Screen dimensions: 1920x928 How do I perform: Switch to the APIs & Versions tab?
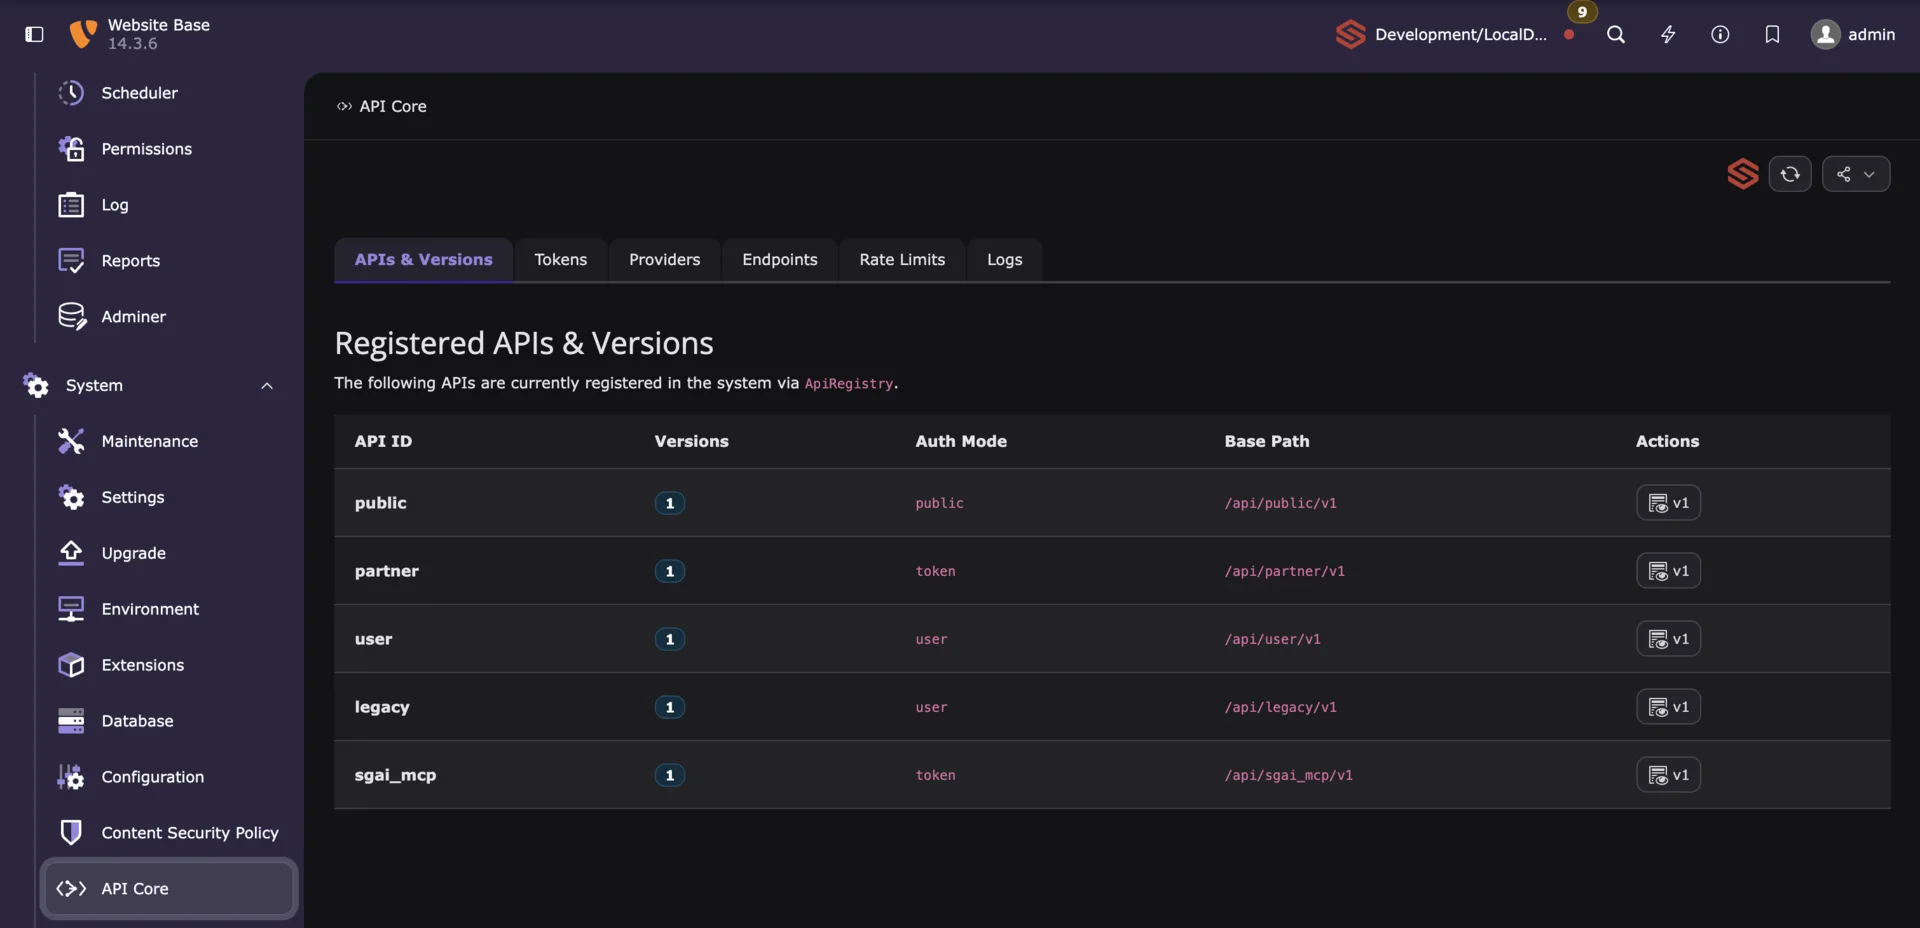424,260
